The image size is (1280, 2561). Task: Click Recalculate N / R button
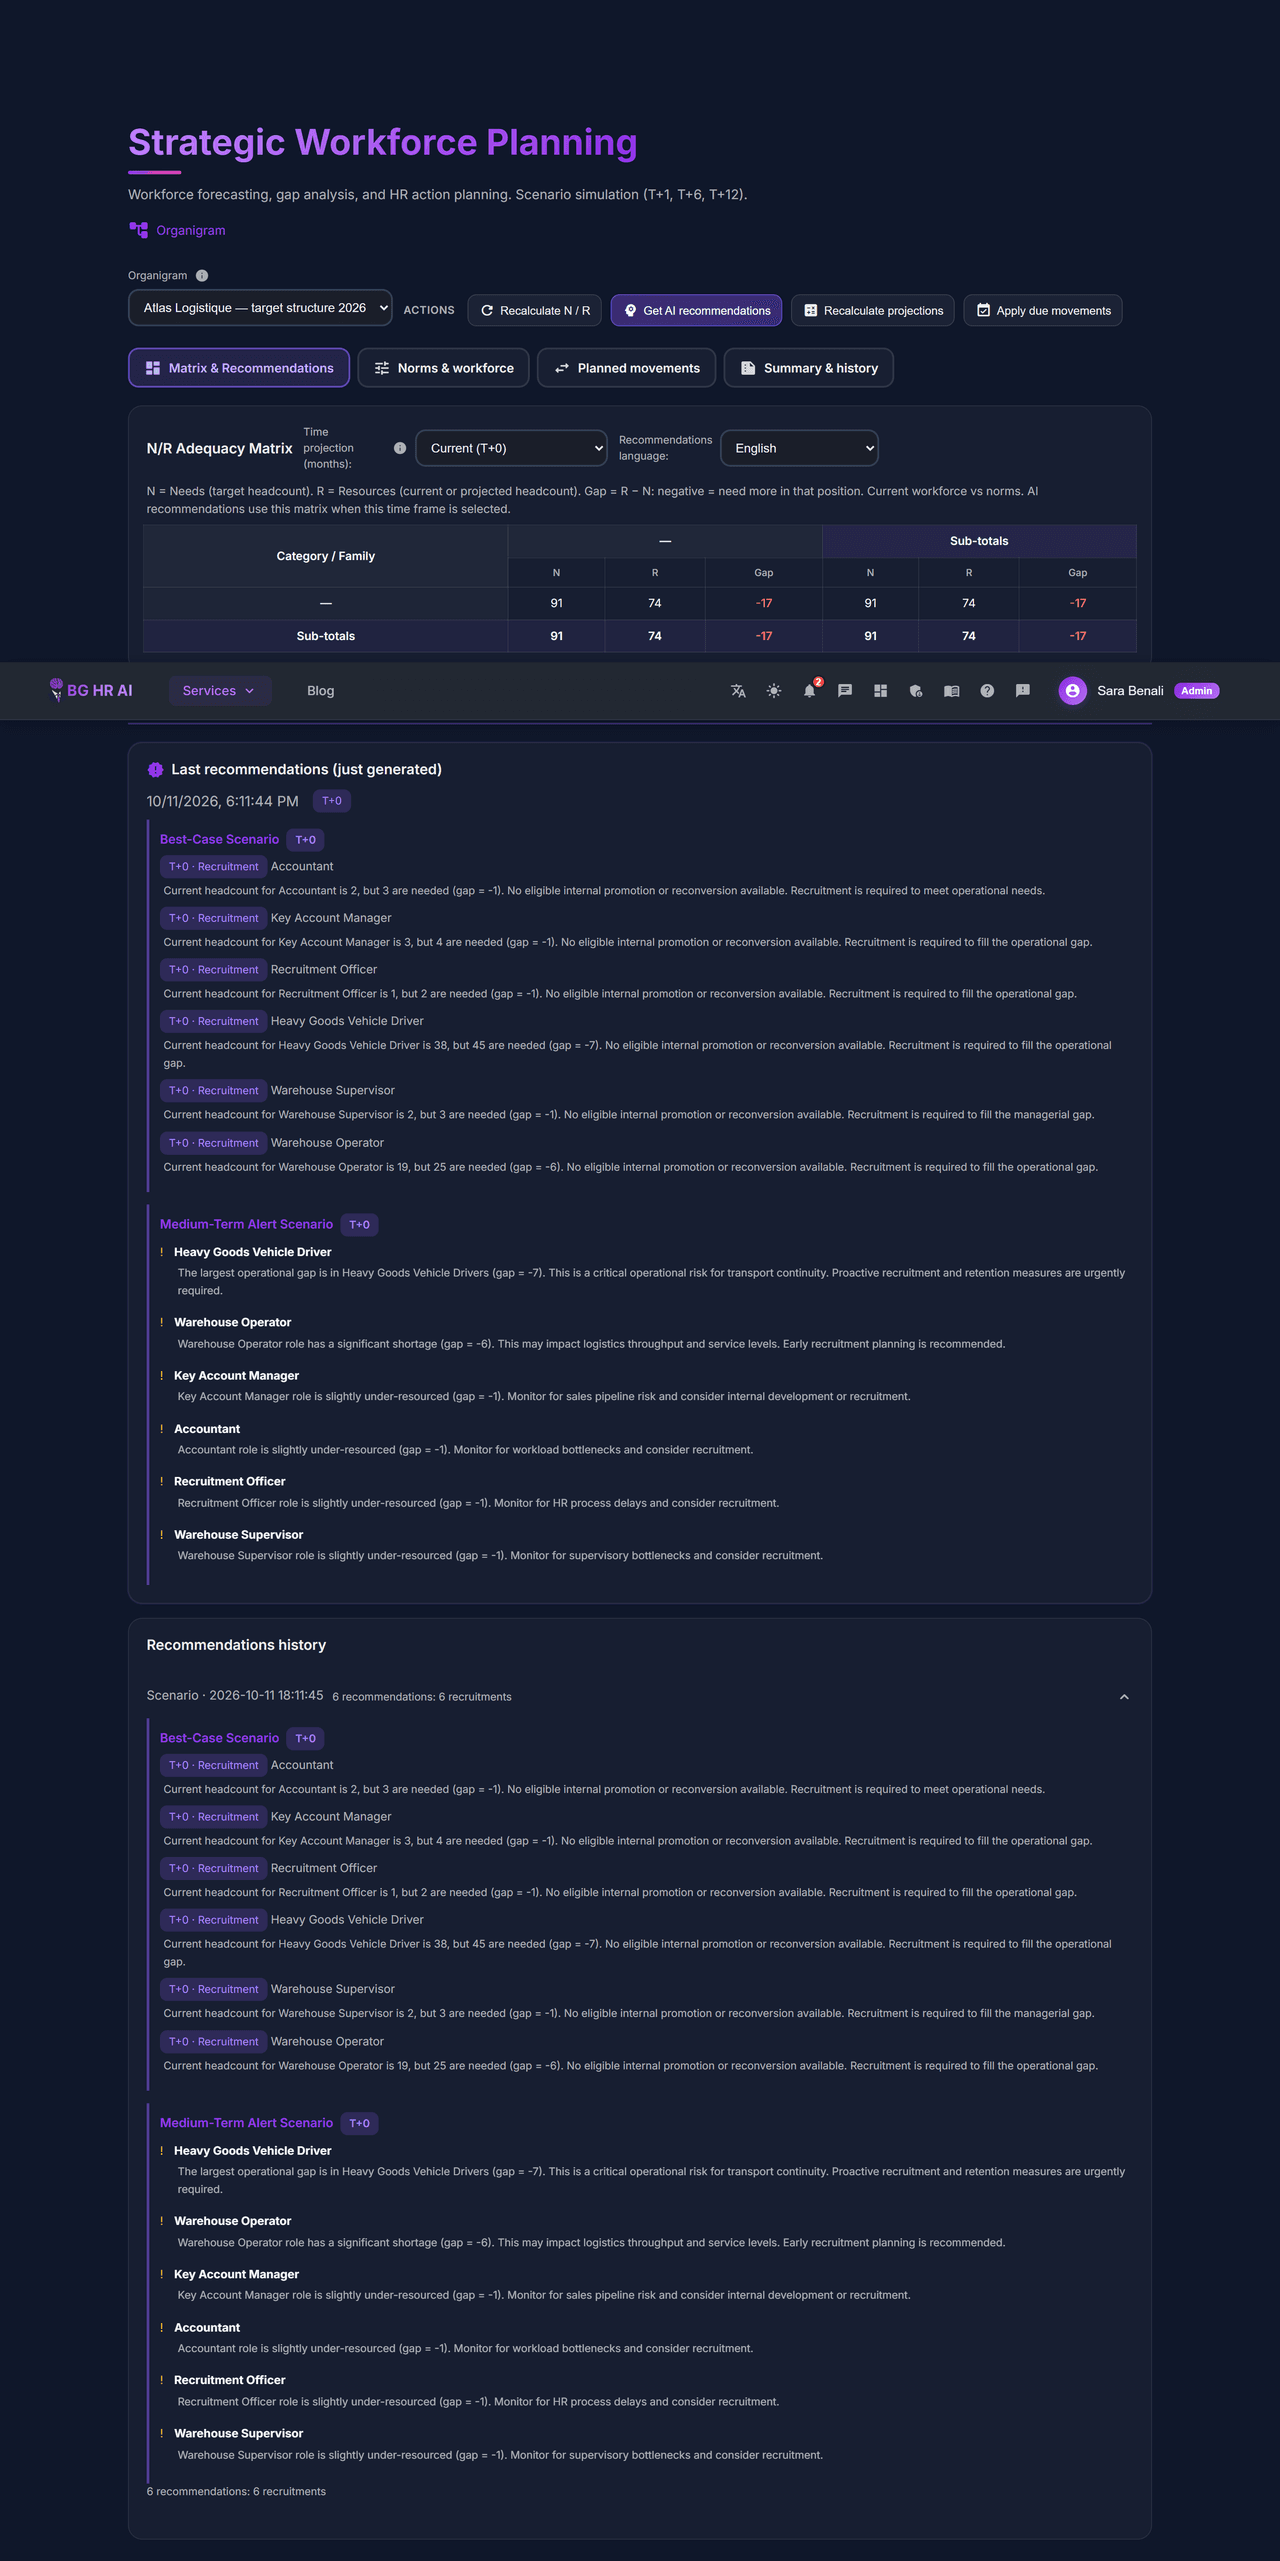pyautogui.click(x=535, y=311)
